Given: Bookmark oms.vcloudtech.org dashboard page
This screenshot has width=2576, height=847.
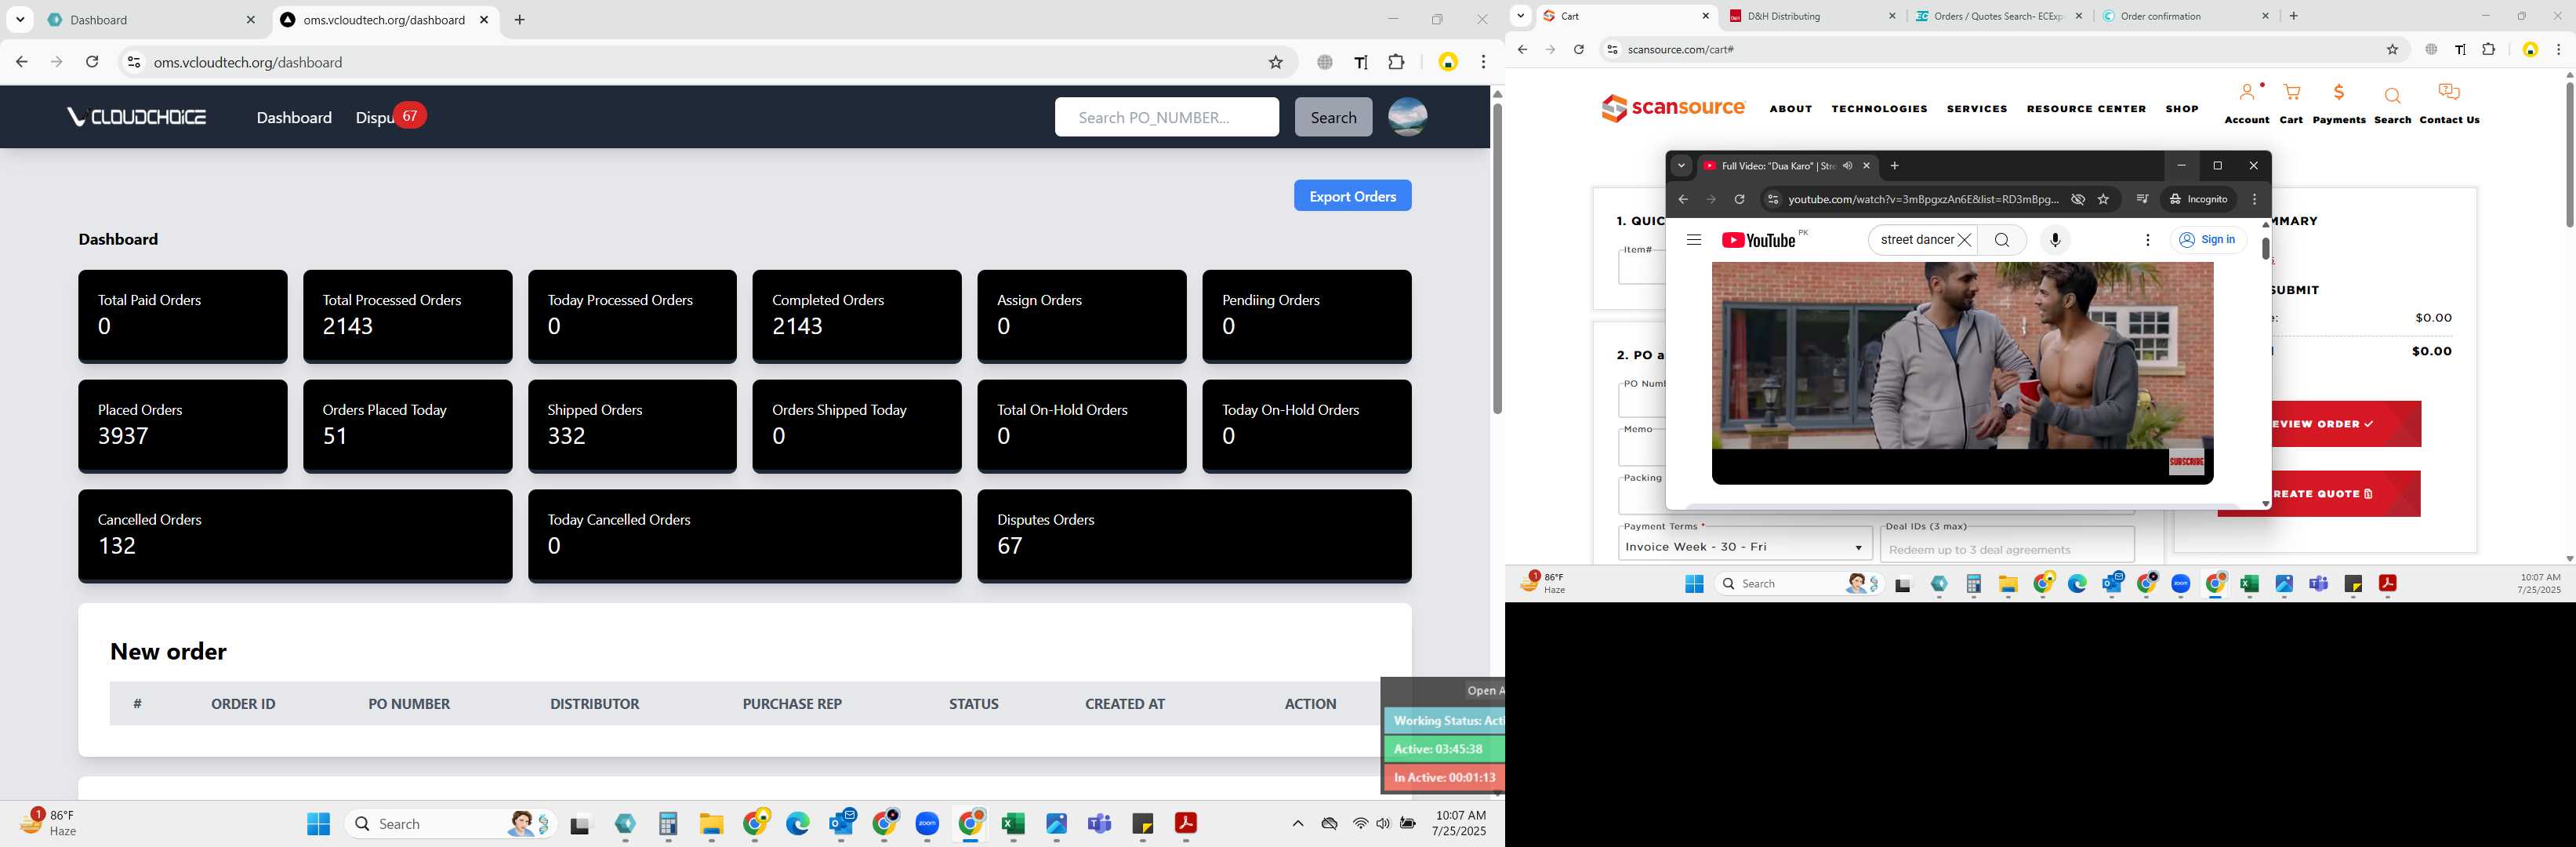Looking at the screenshot, I should click(1275, 62).
